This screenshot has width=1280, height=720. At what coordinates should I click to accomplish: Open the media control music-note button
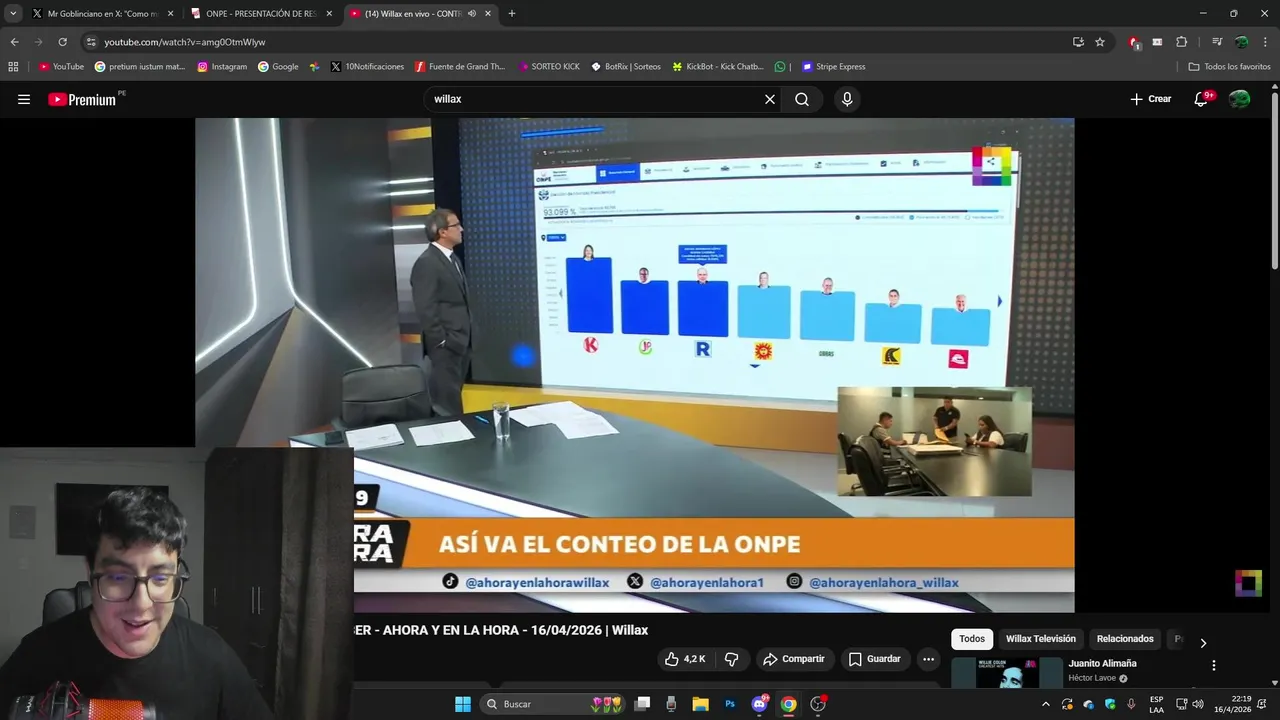pos(1217,42)
